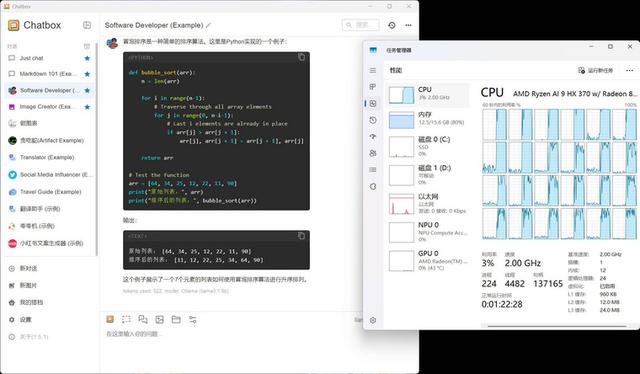Collapse the Chatbox sidebar panel icon
This screenshot has height=374, width=640.
click(87, 25)
